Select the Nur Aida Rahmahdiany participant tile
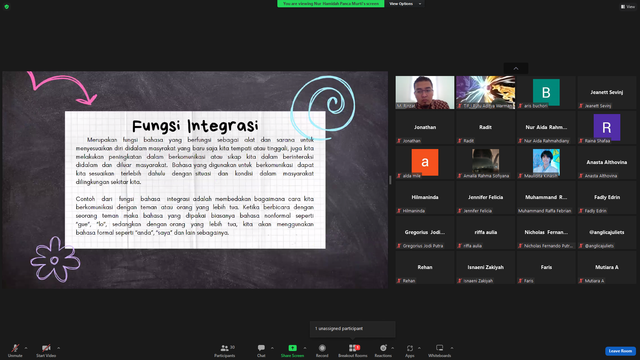Image resolution: width=640 pixels, height=360 pixels. [546, 127]
